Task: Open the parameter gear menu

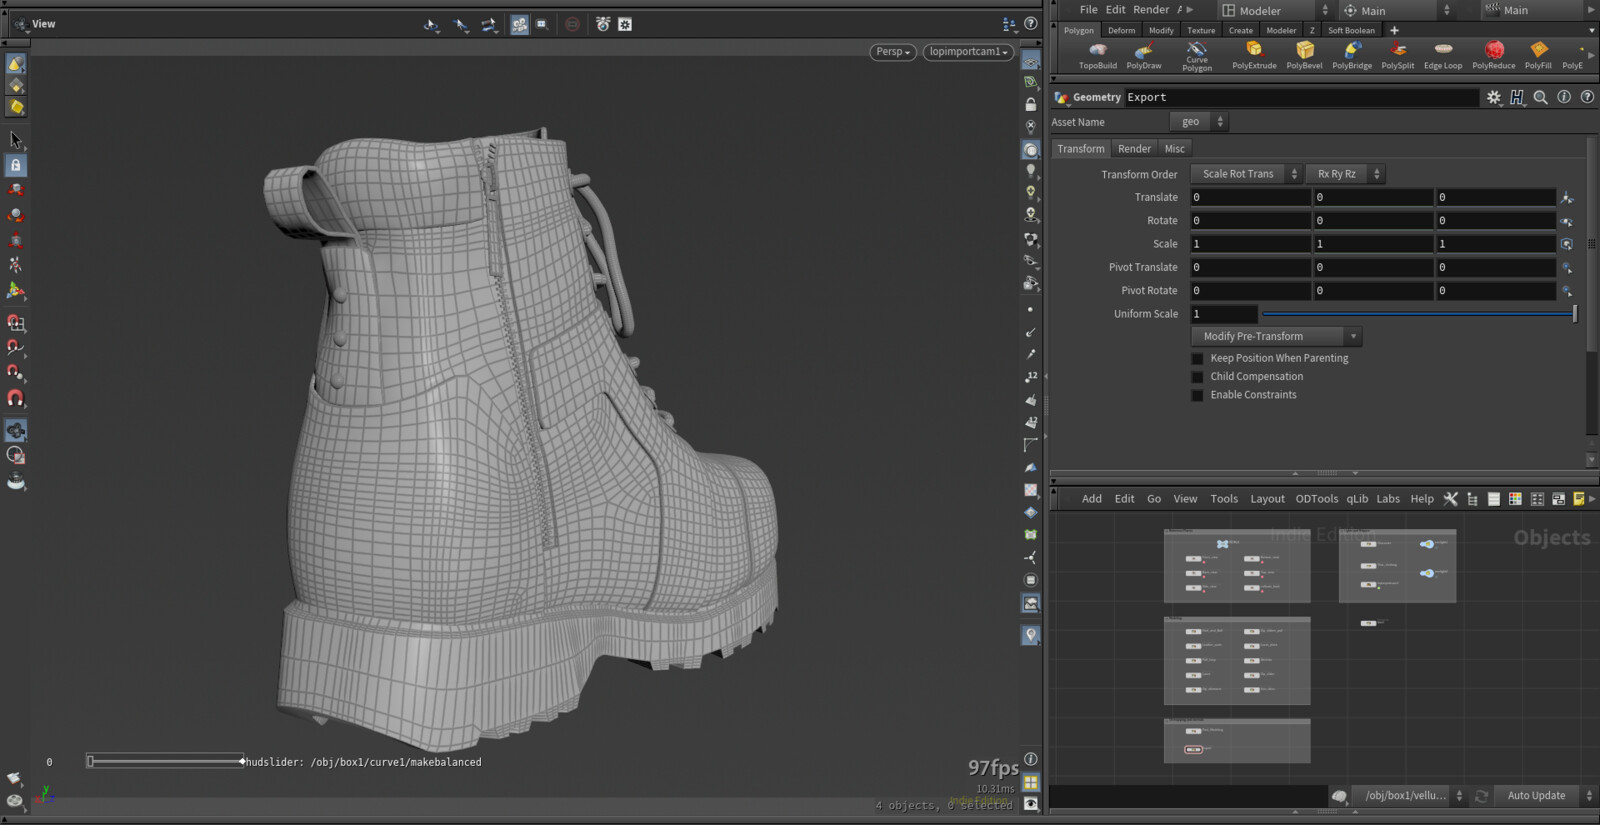Action: click(x=1494, y=97)
